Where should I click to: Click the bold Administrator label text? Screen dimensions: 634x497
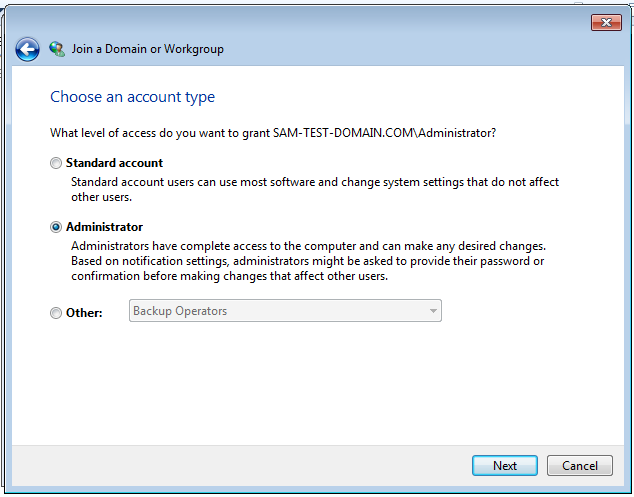point(104,227)
